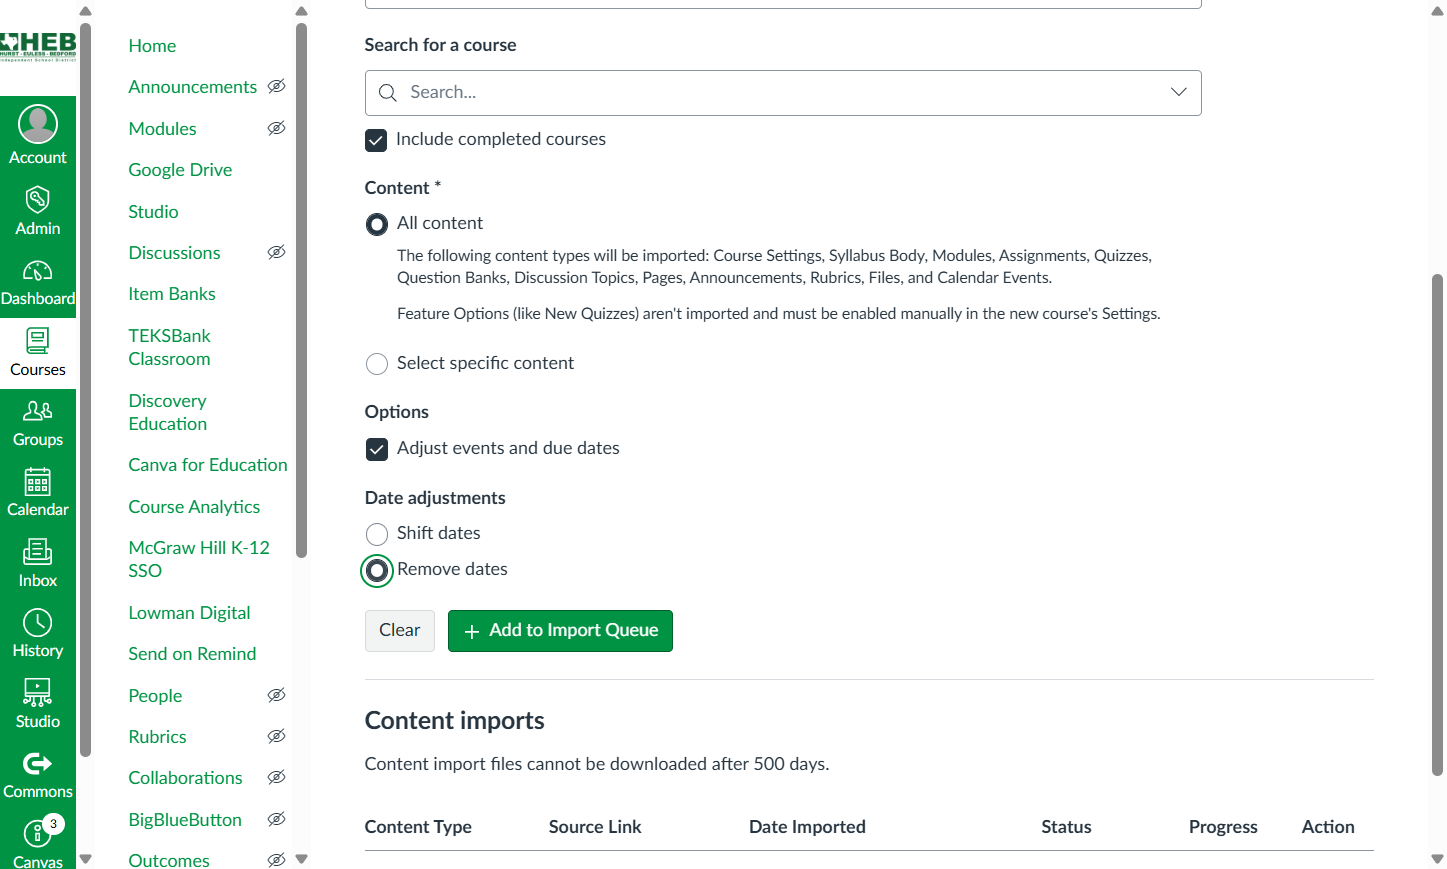Screen dimensions: 1447x869
Task: Open Google Drive in course navigation
Action: pyautogui.click(x=180, y=170)
